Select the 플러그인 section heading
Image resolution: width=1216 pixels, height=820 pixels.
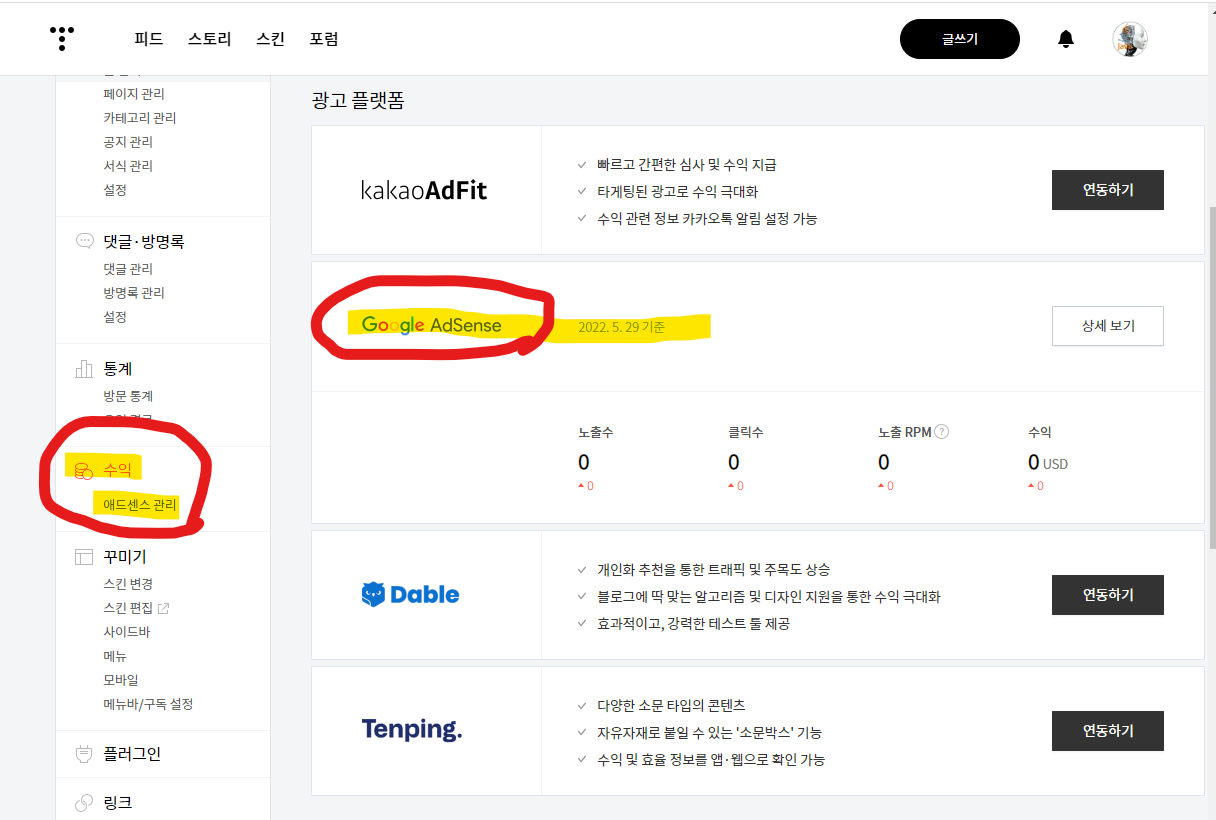click(132, 754)
